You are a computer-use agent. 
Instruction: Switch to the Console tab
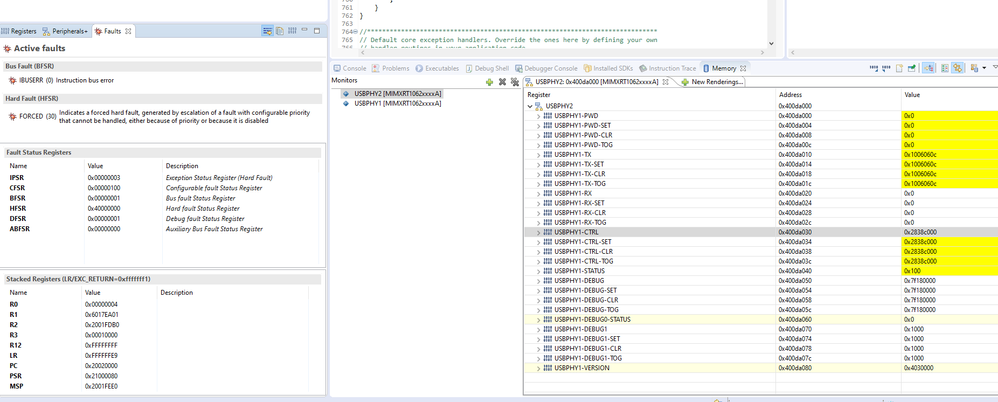tap(349, 68)
